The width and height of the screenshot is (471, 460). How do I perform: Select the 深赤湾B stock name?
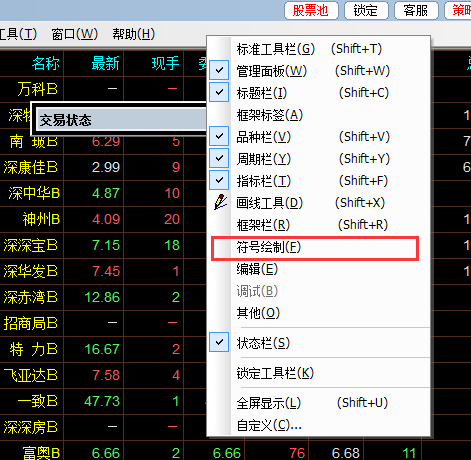coord(31,297)
